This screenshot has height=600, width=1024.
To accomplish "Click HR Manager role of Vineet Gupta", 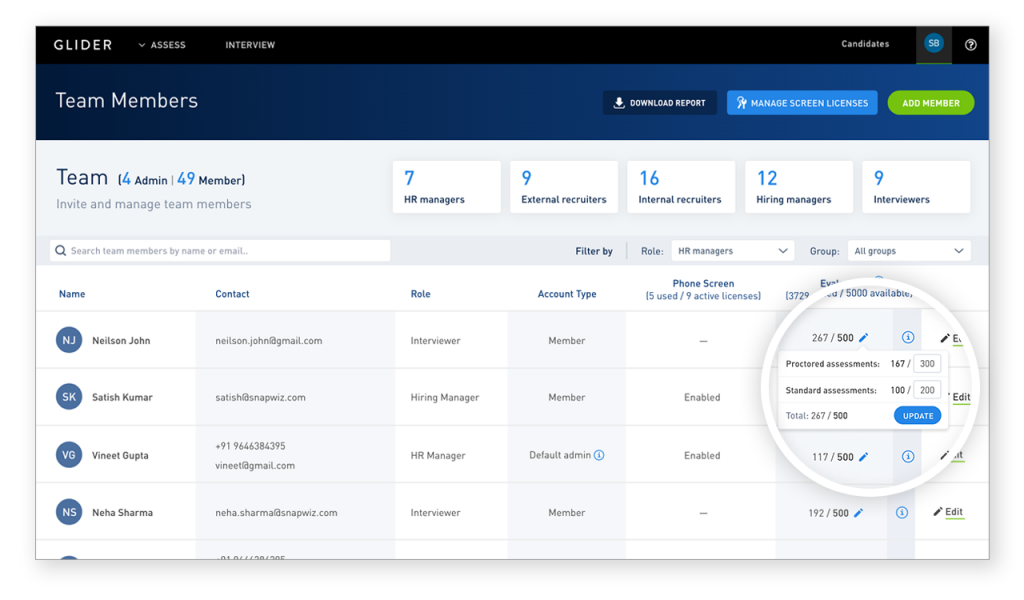I will pyautogui.click(x=438, y=455).
